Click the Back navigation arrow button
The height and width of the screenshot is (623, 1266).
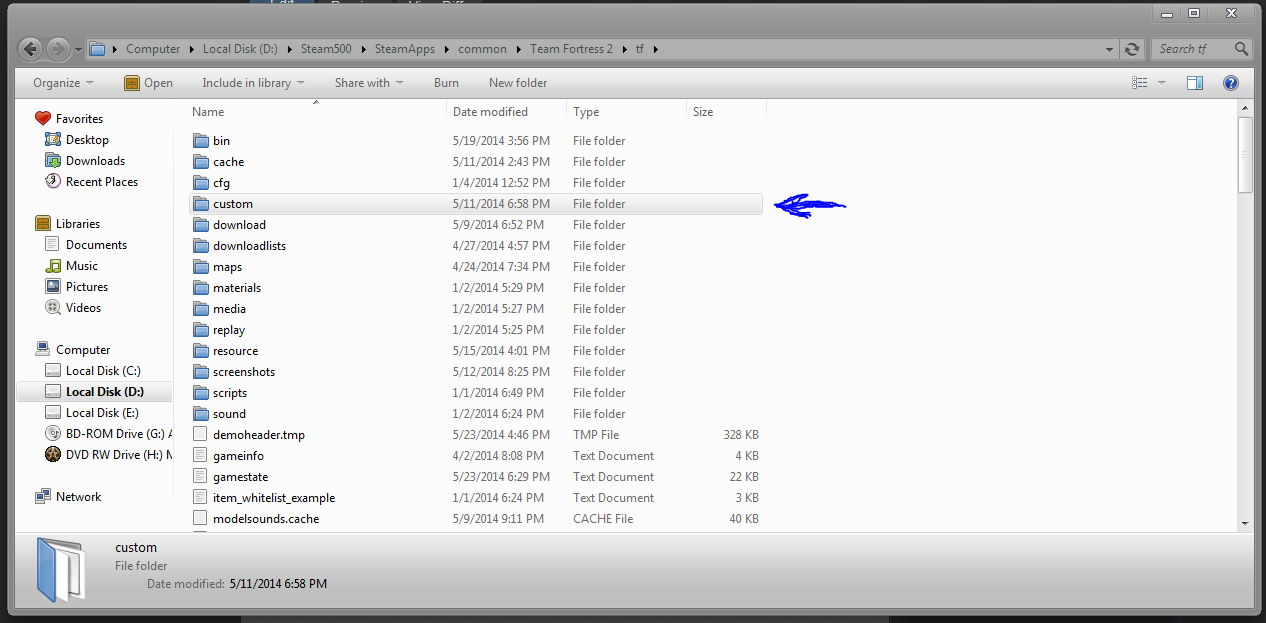(x=31, y=48)
